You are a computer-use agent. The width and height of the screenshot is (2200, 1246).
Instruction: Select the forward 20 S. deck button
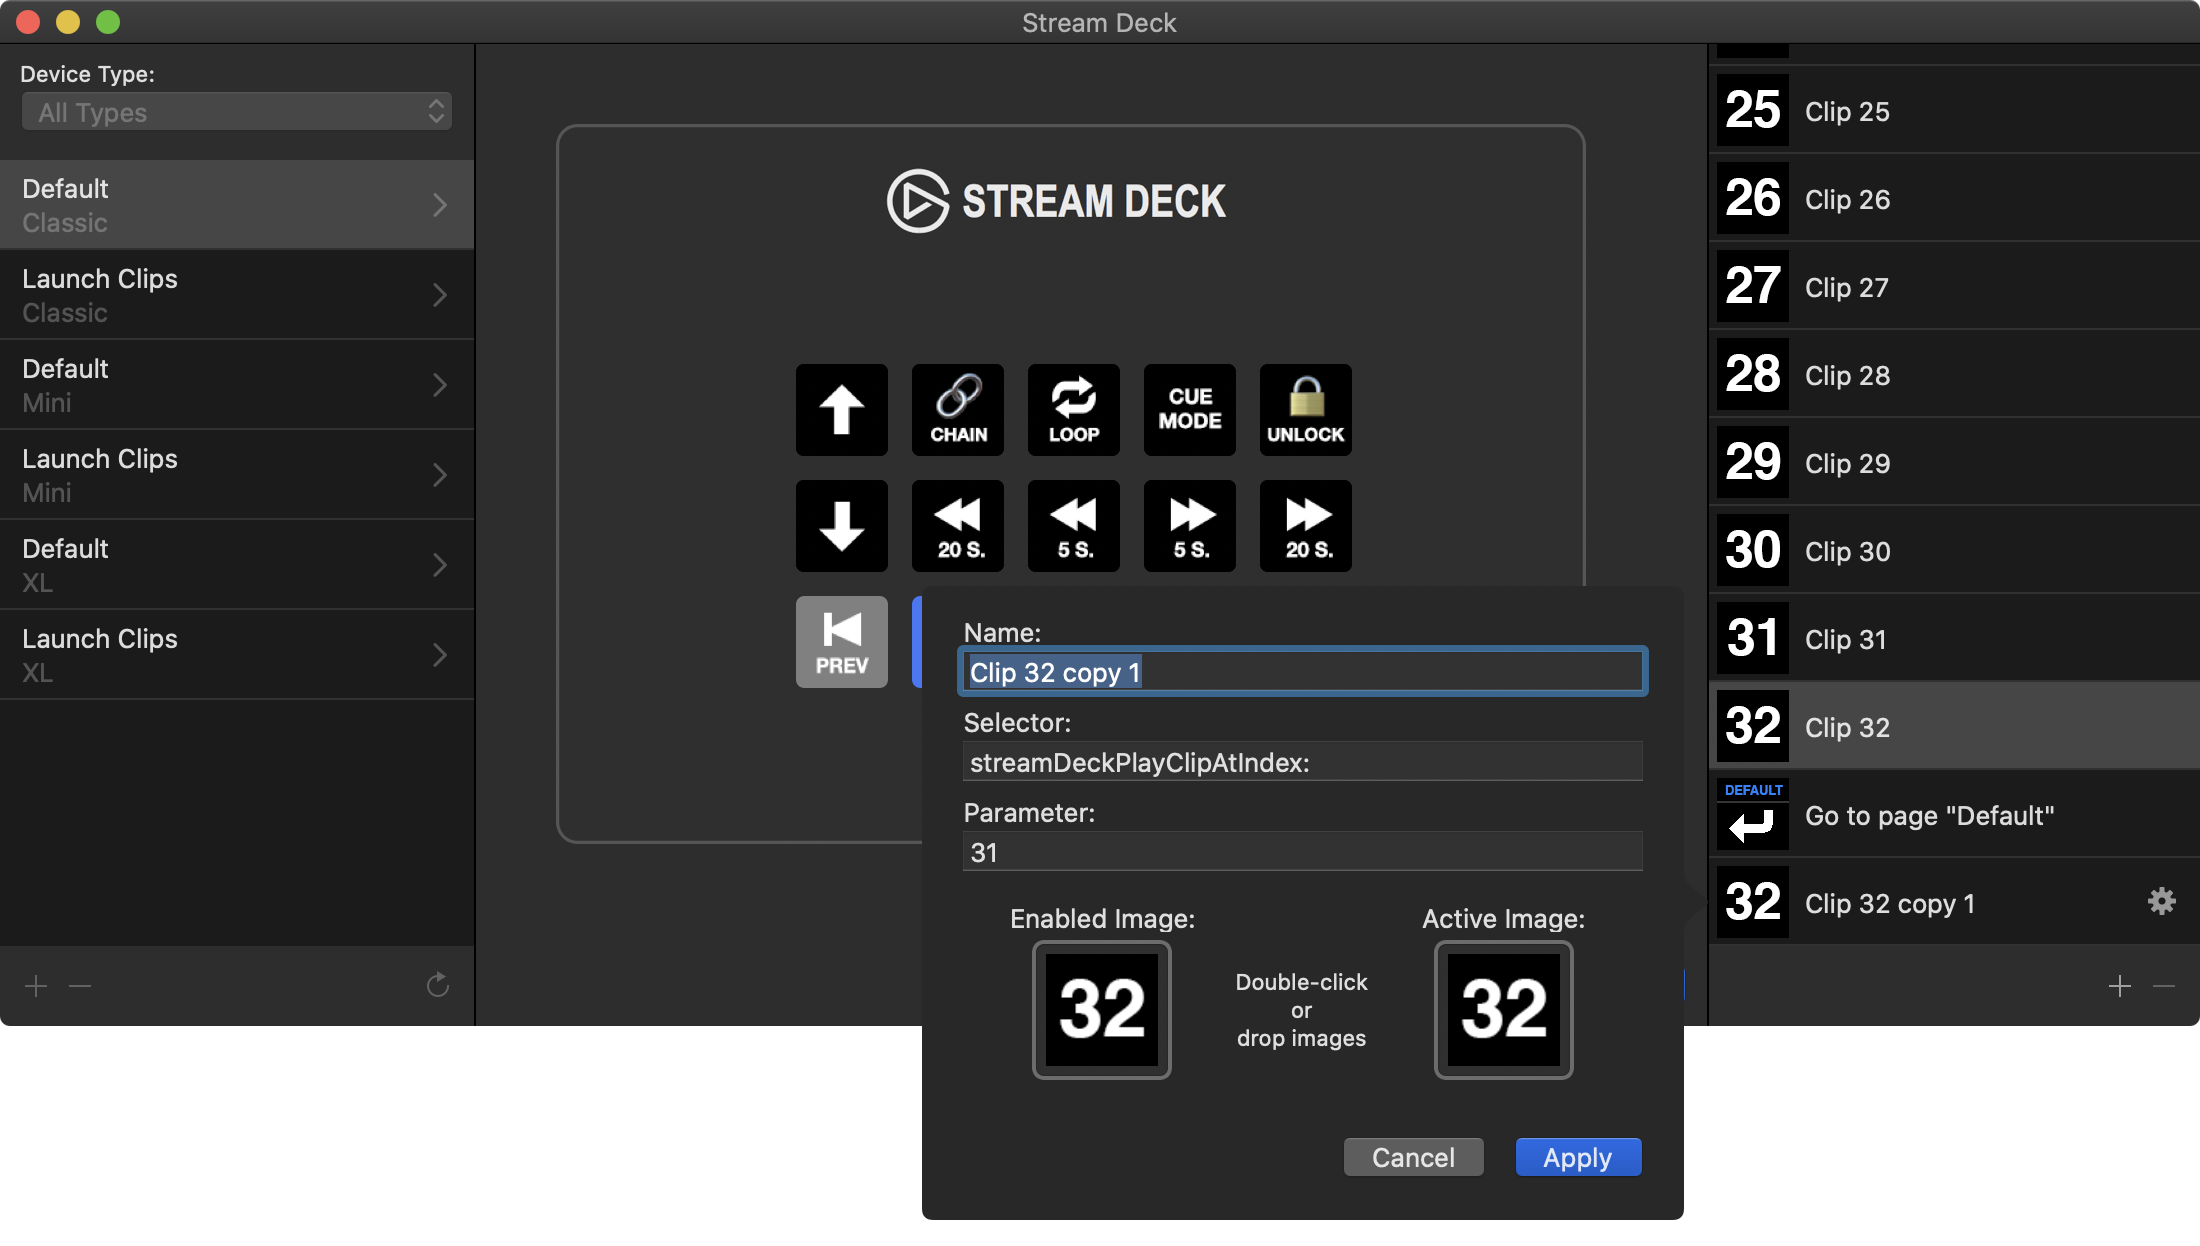[x=1306, y=526]
